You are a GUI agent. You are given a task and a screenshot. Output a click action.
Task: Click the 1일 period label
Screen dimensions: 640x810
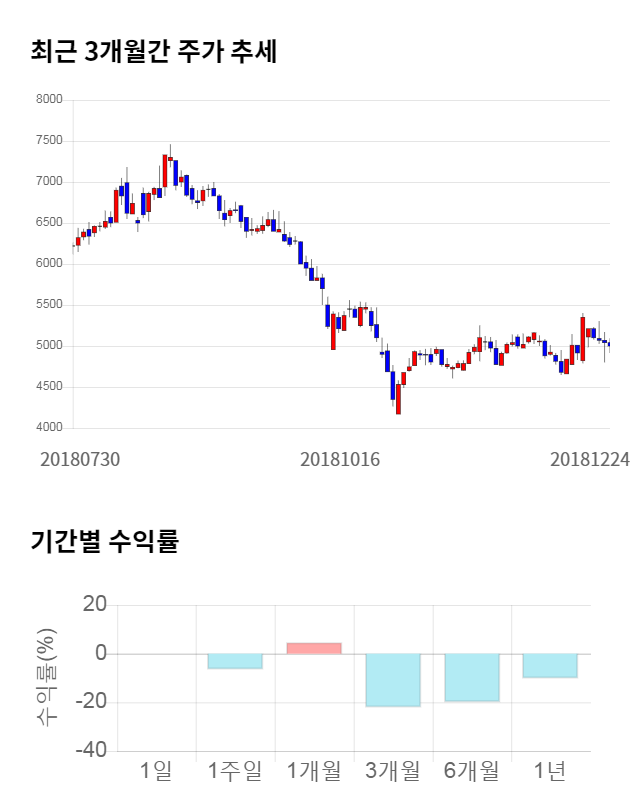(x=156, y=771)
